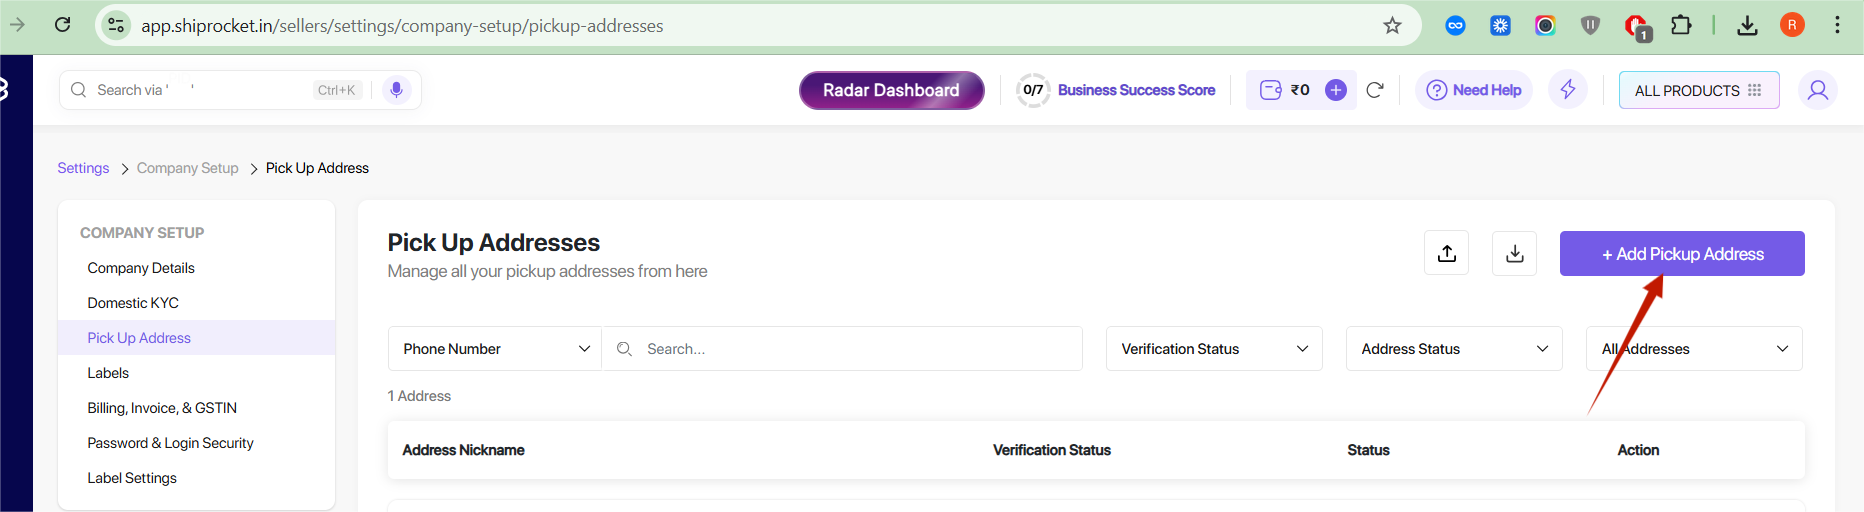This screenshot has height=512, width=1864.
Task: Open the All Addresses filter dropdown
Action: [x=1693, y=349]
